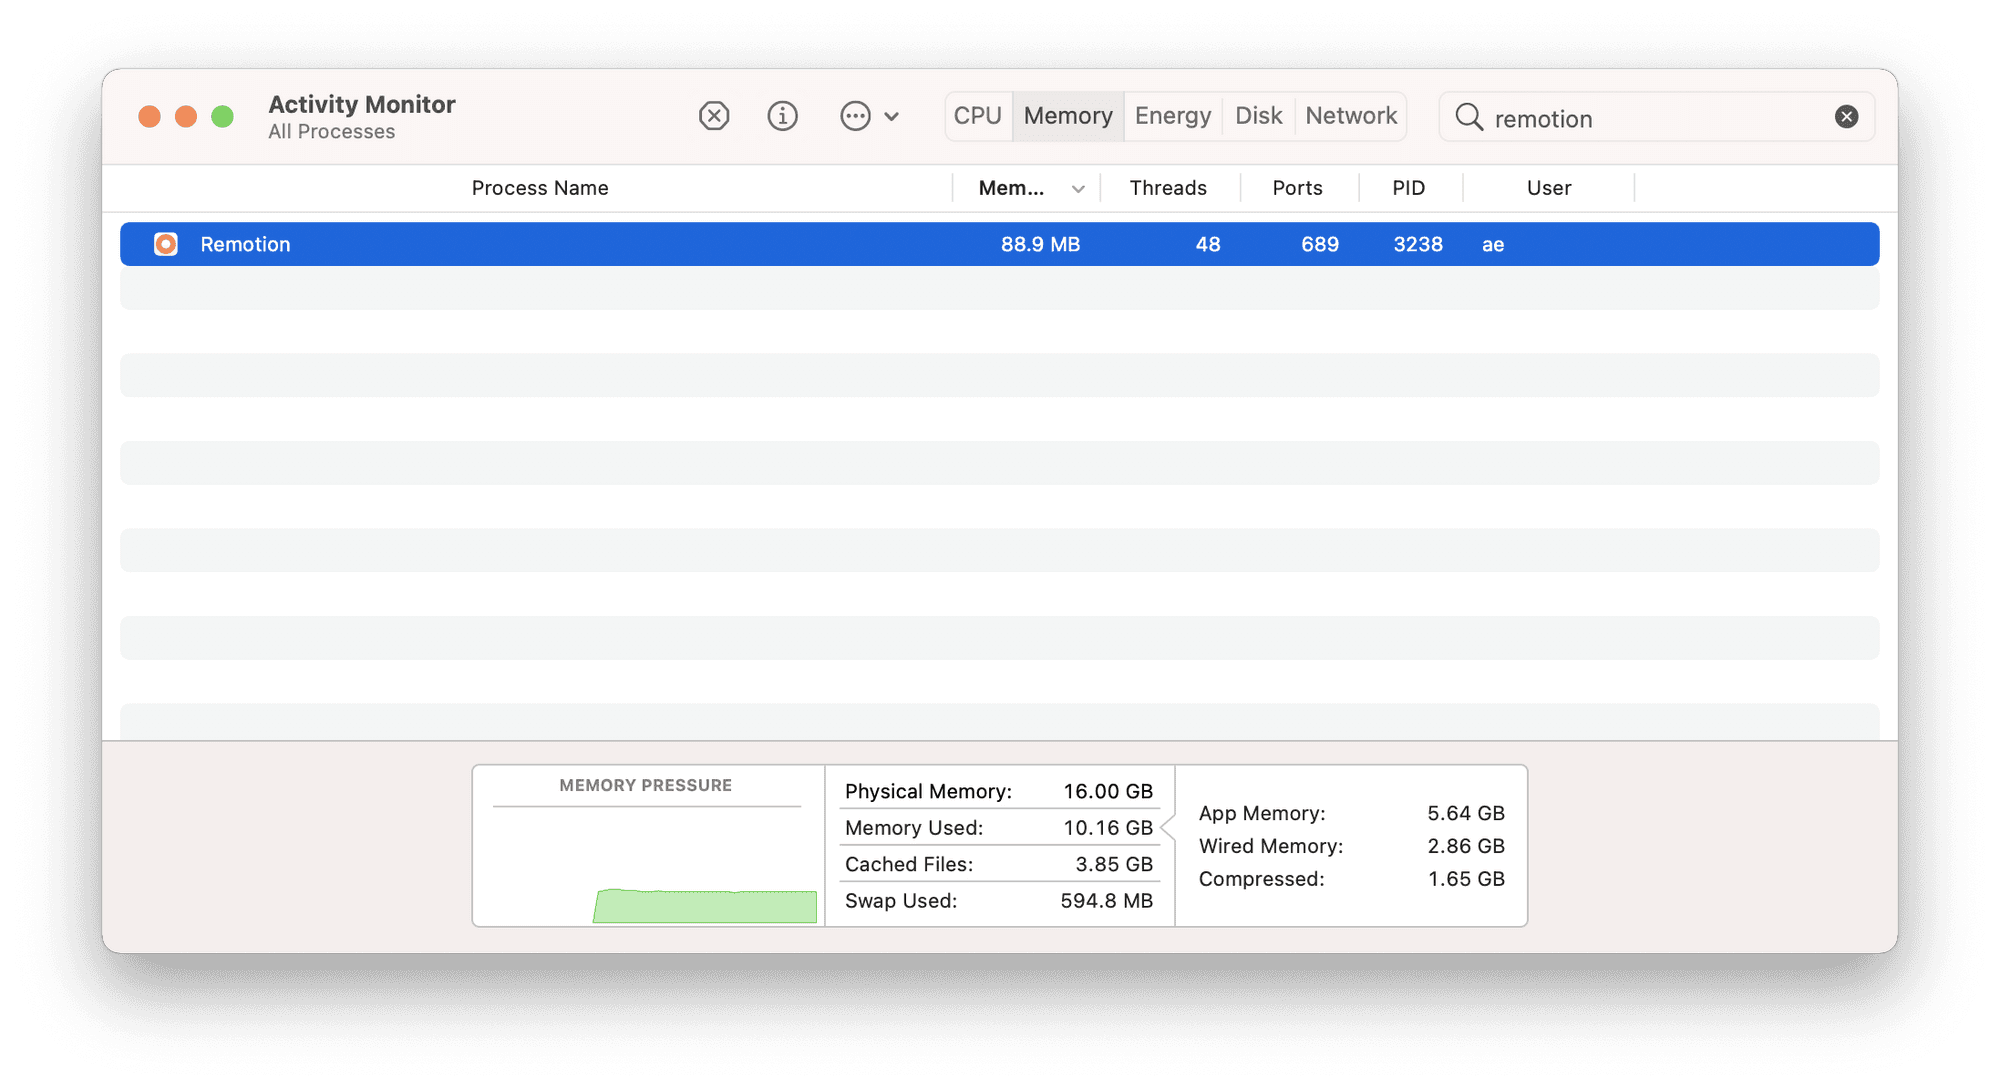Click the Remotion app icon in the row

(166, 244)
